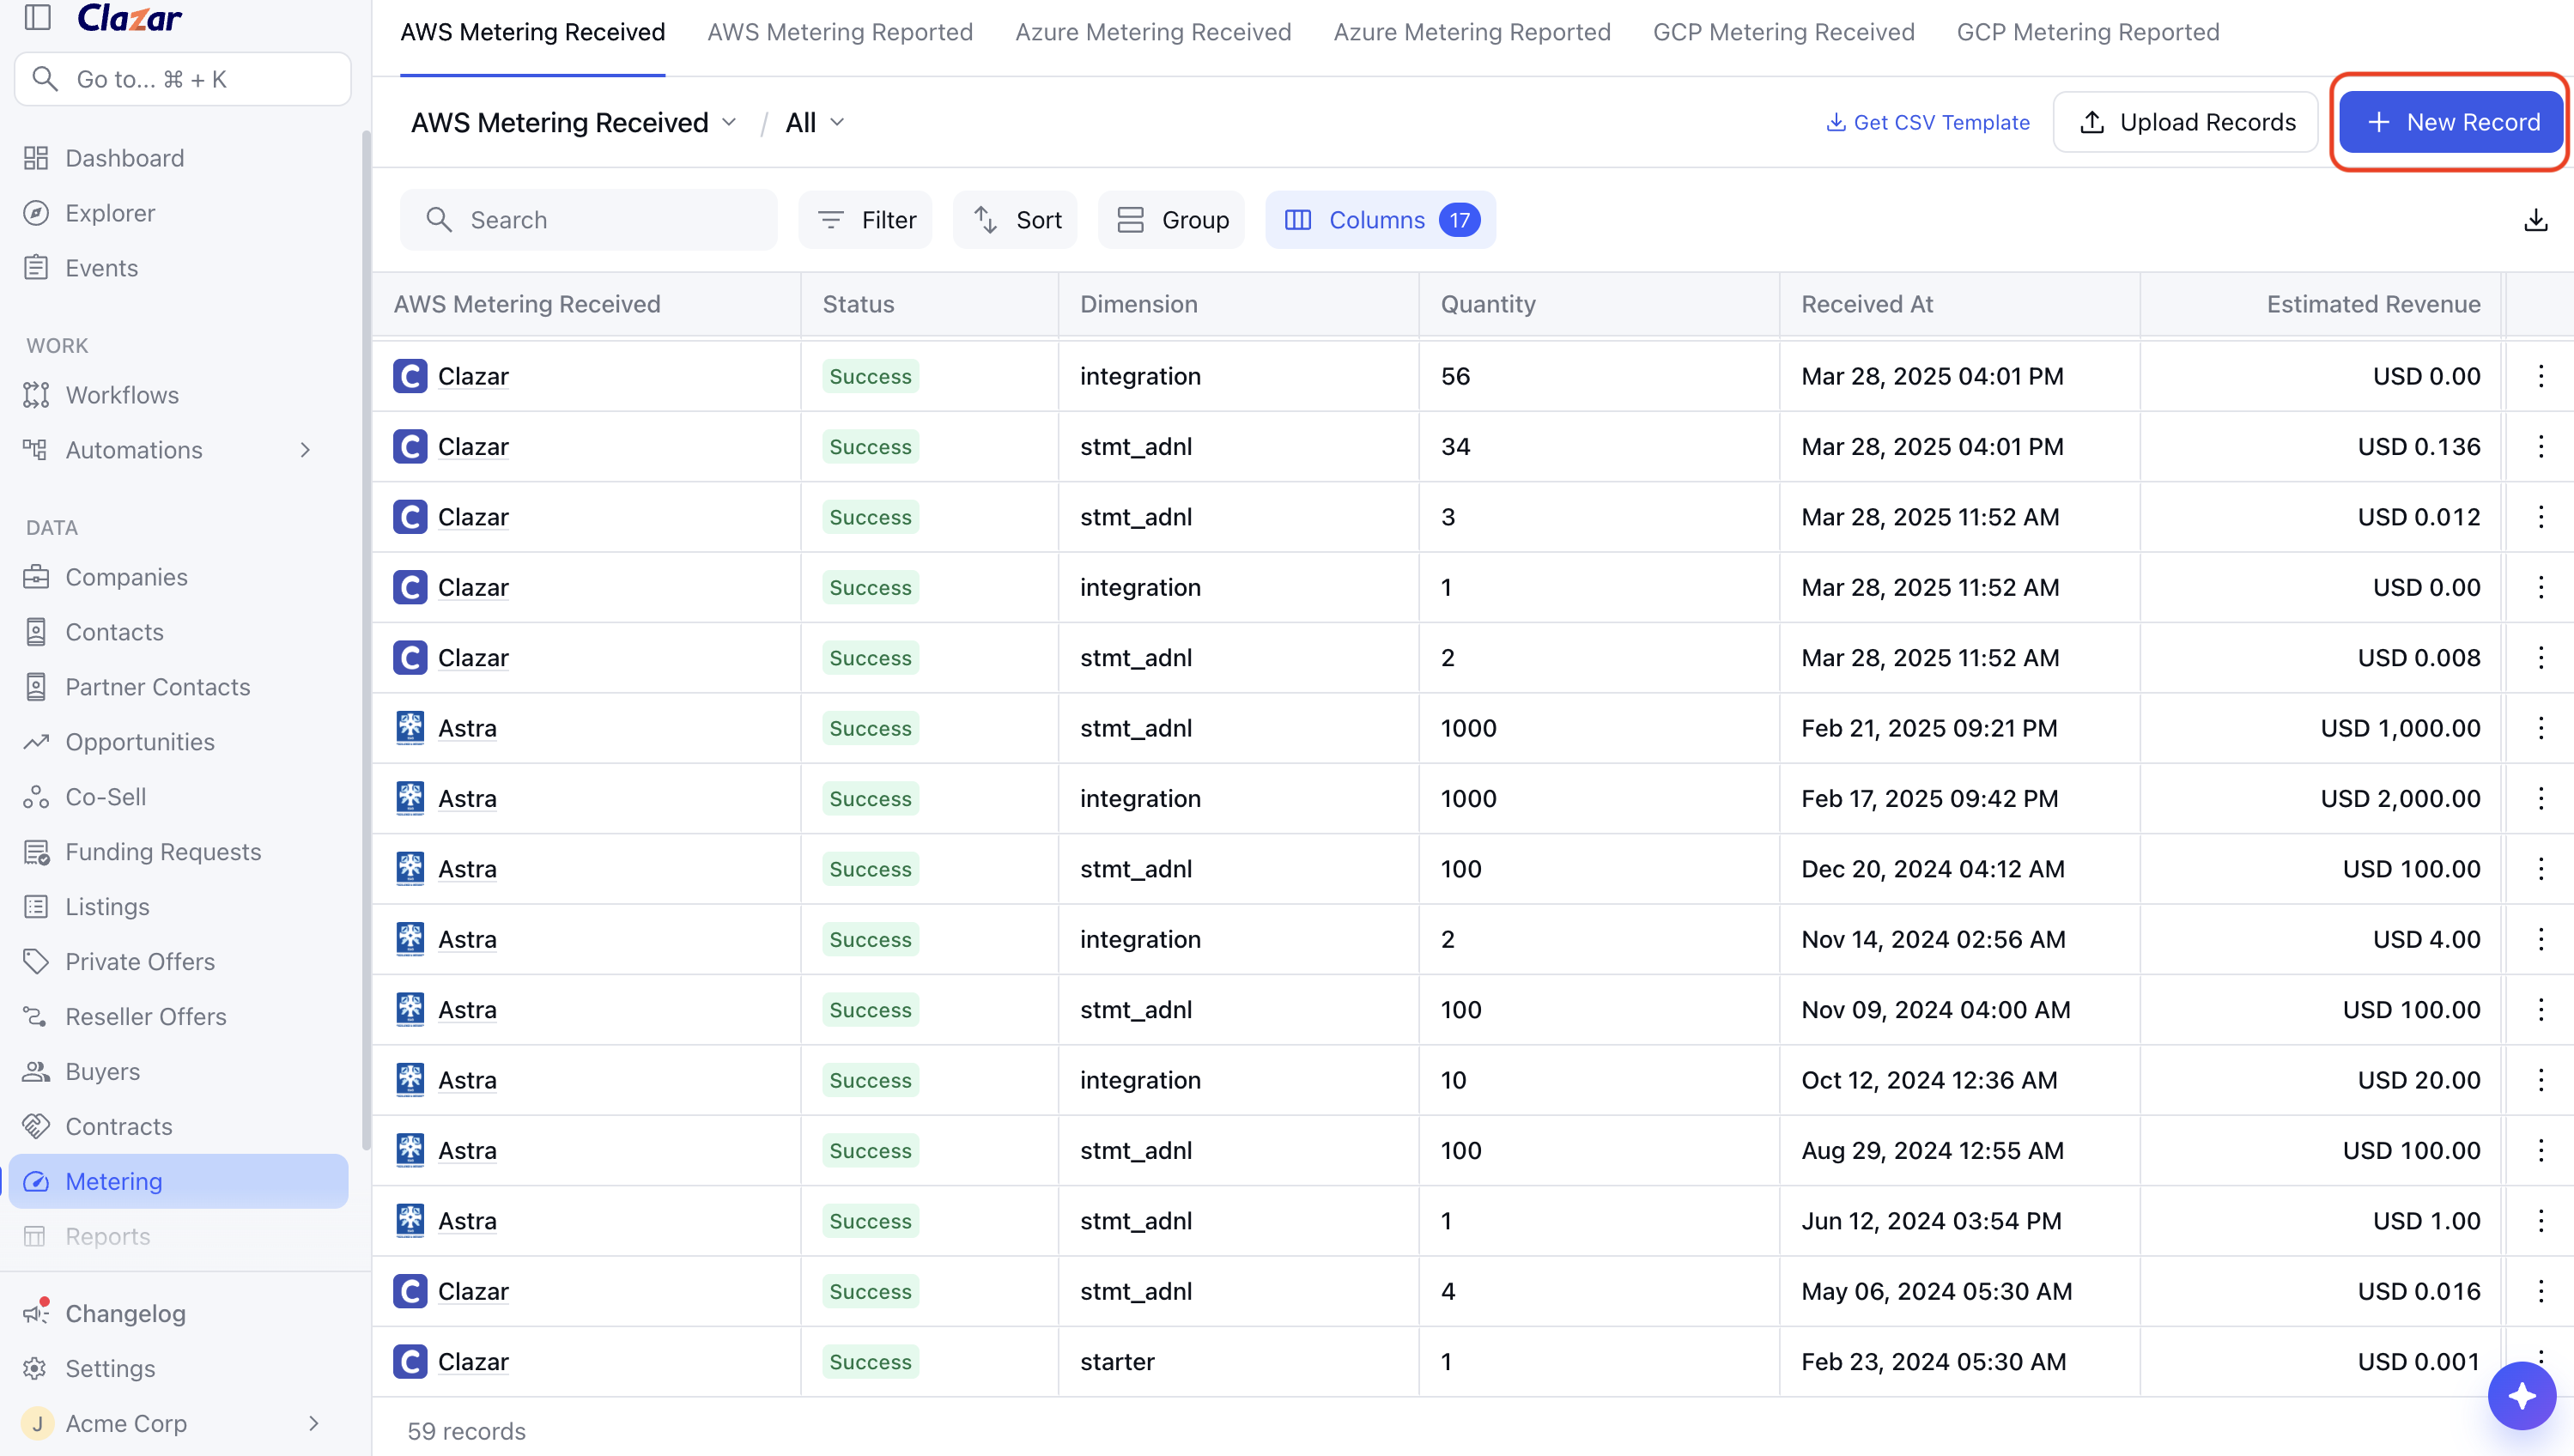Click the 59 records count text

pos(466,1431)
